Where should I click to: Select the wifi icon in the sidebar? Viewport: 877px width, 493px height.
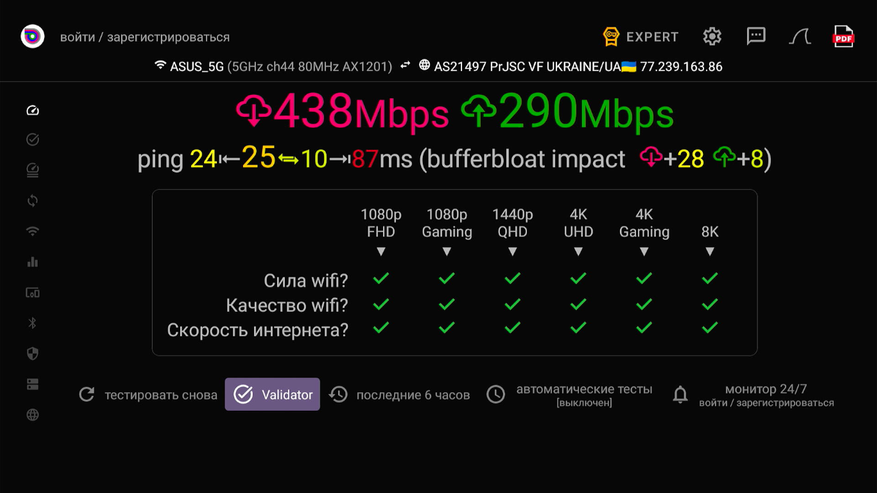(32, 231)
